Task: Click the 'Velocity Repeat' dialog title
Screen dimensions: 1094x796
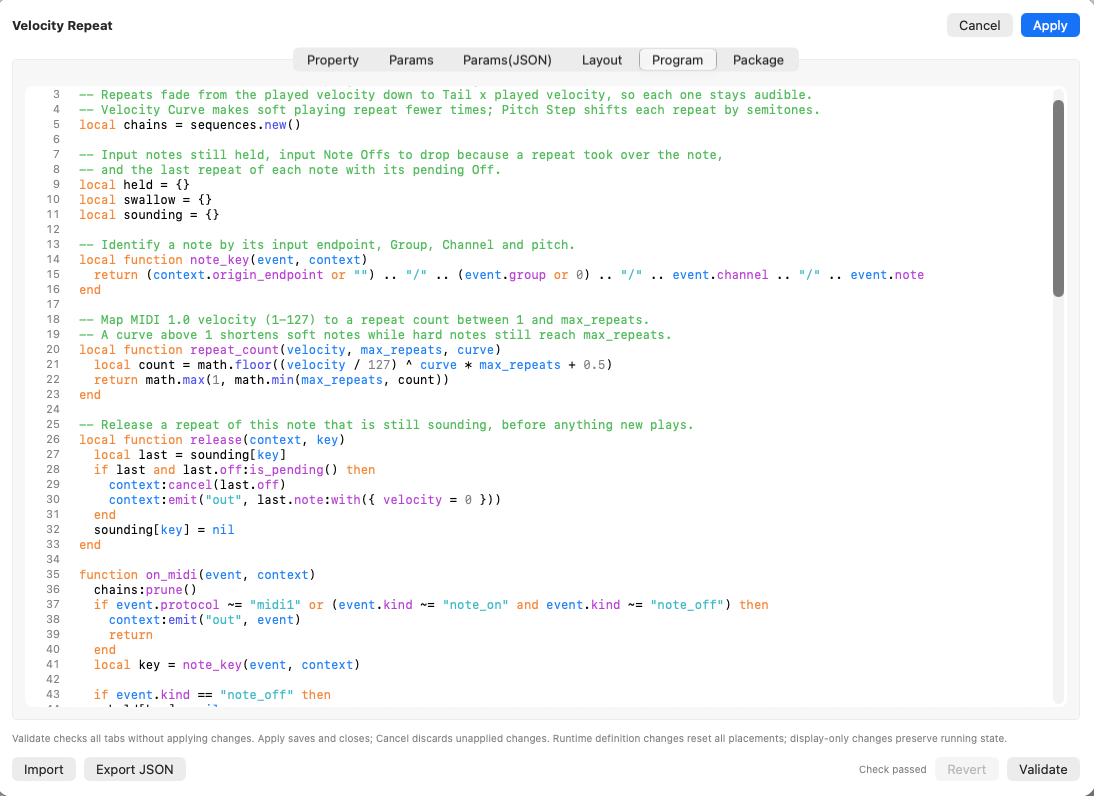Action: pos(62,26)
